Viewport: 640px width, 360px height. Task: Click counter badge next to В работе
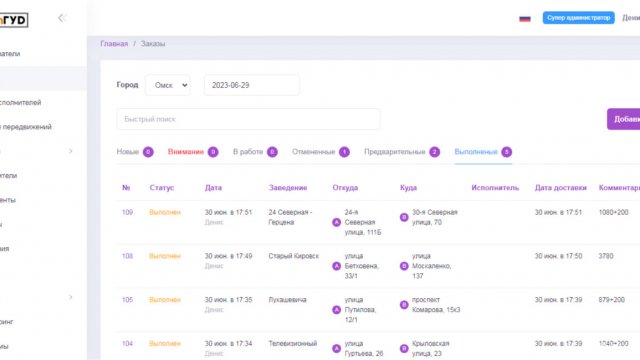pos(272,152)
